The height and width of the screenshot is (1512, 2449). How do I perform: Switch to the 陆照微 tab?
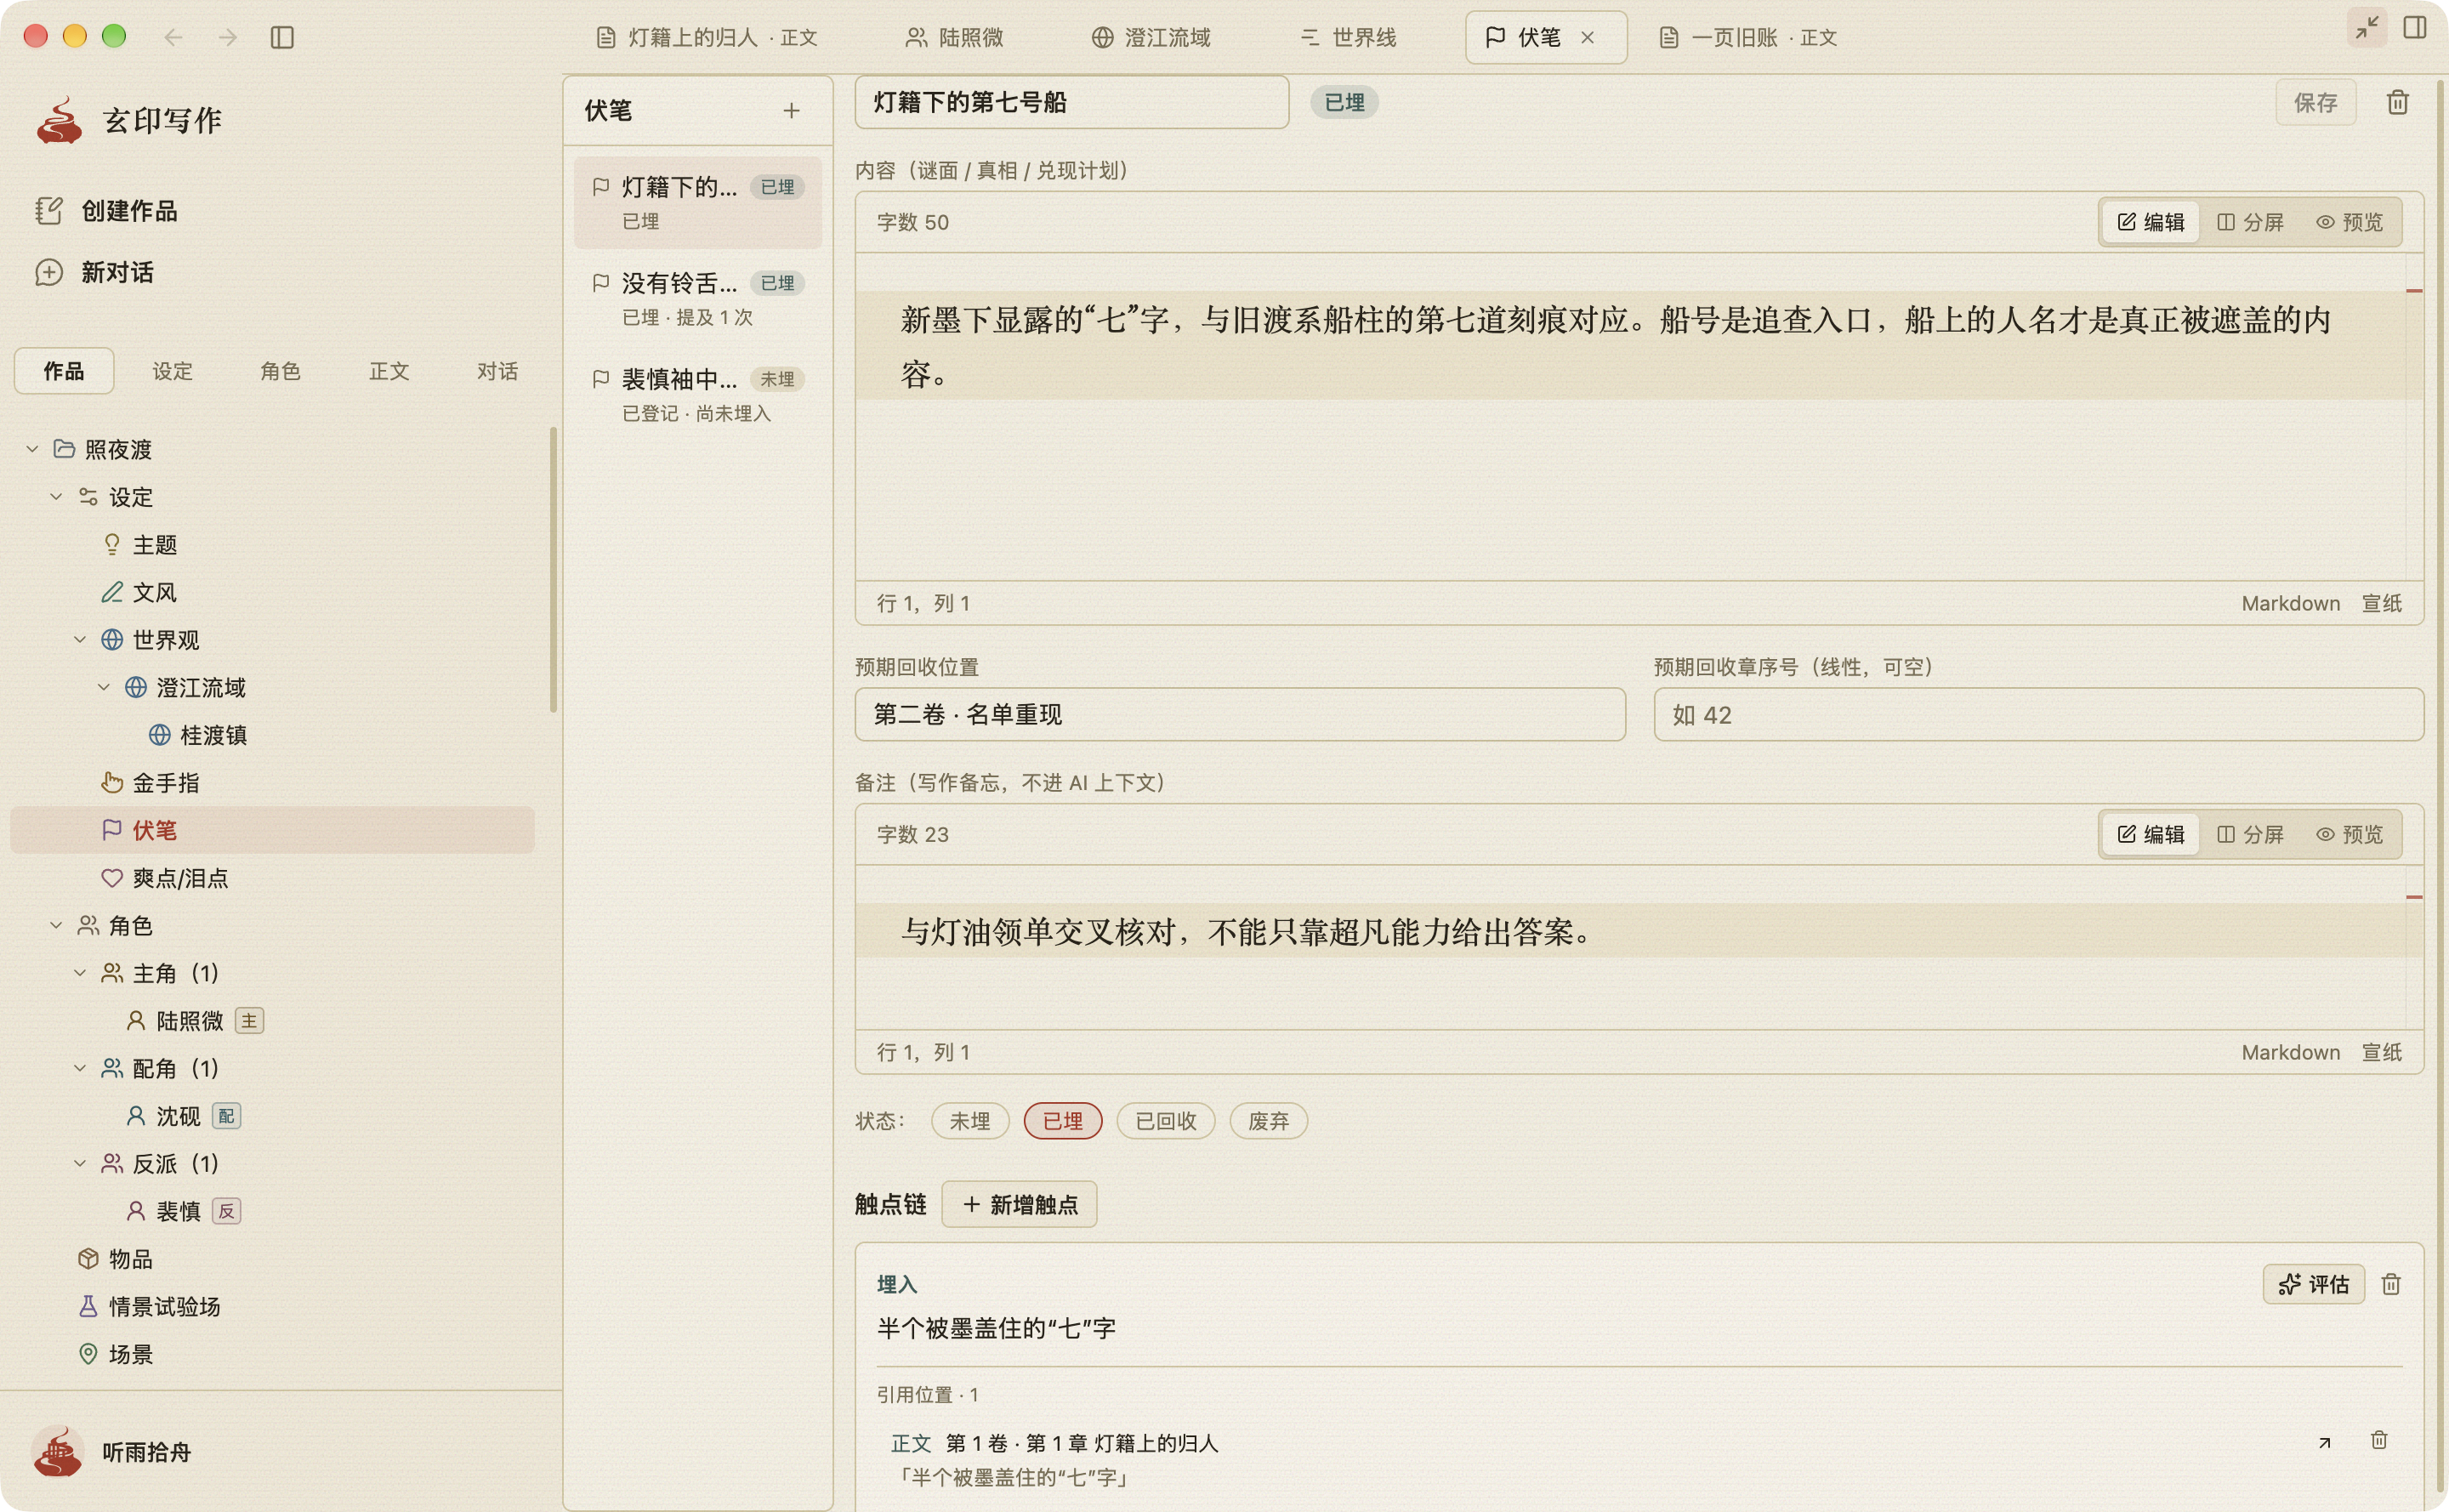954,37
